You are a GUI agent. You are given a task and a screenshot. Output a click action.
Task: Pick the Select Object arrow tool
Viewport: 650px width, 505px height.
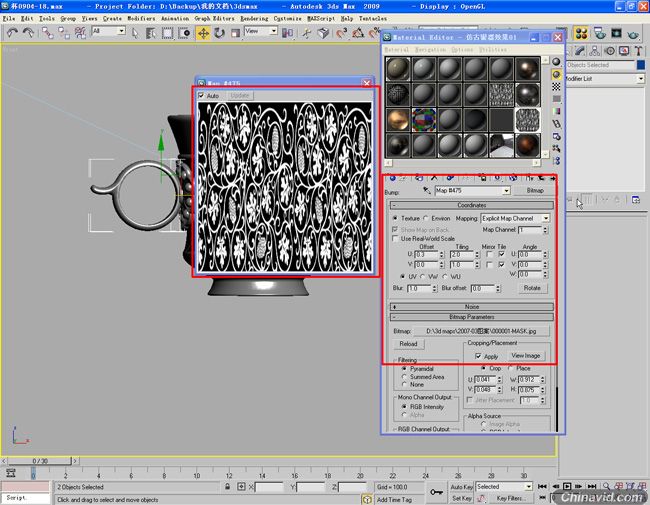135,33
